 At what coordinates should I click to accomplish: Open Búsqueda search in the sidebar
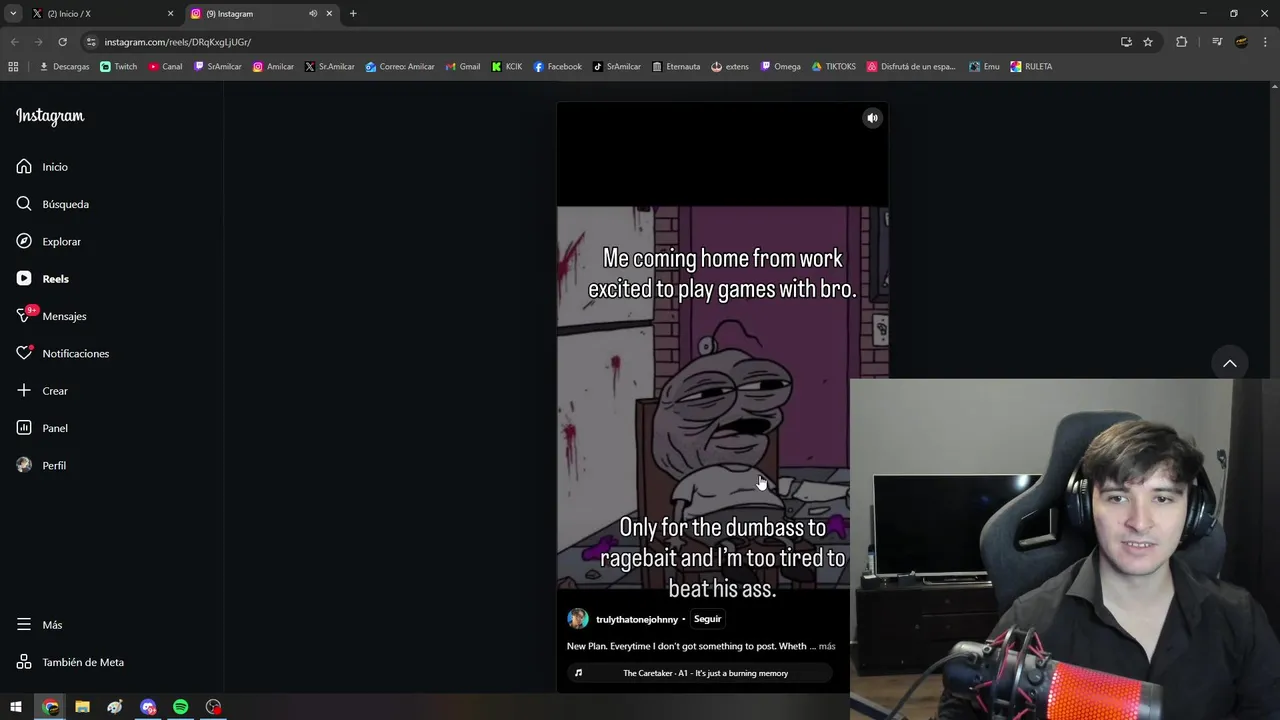click(52, 204)
